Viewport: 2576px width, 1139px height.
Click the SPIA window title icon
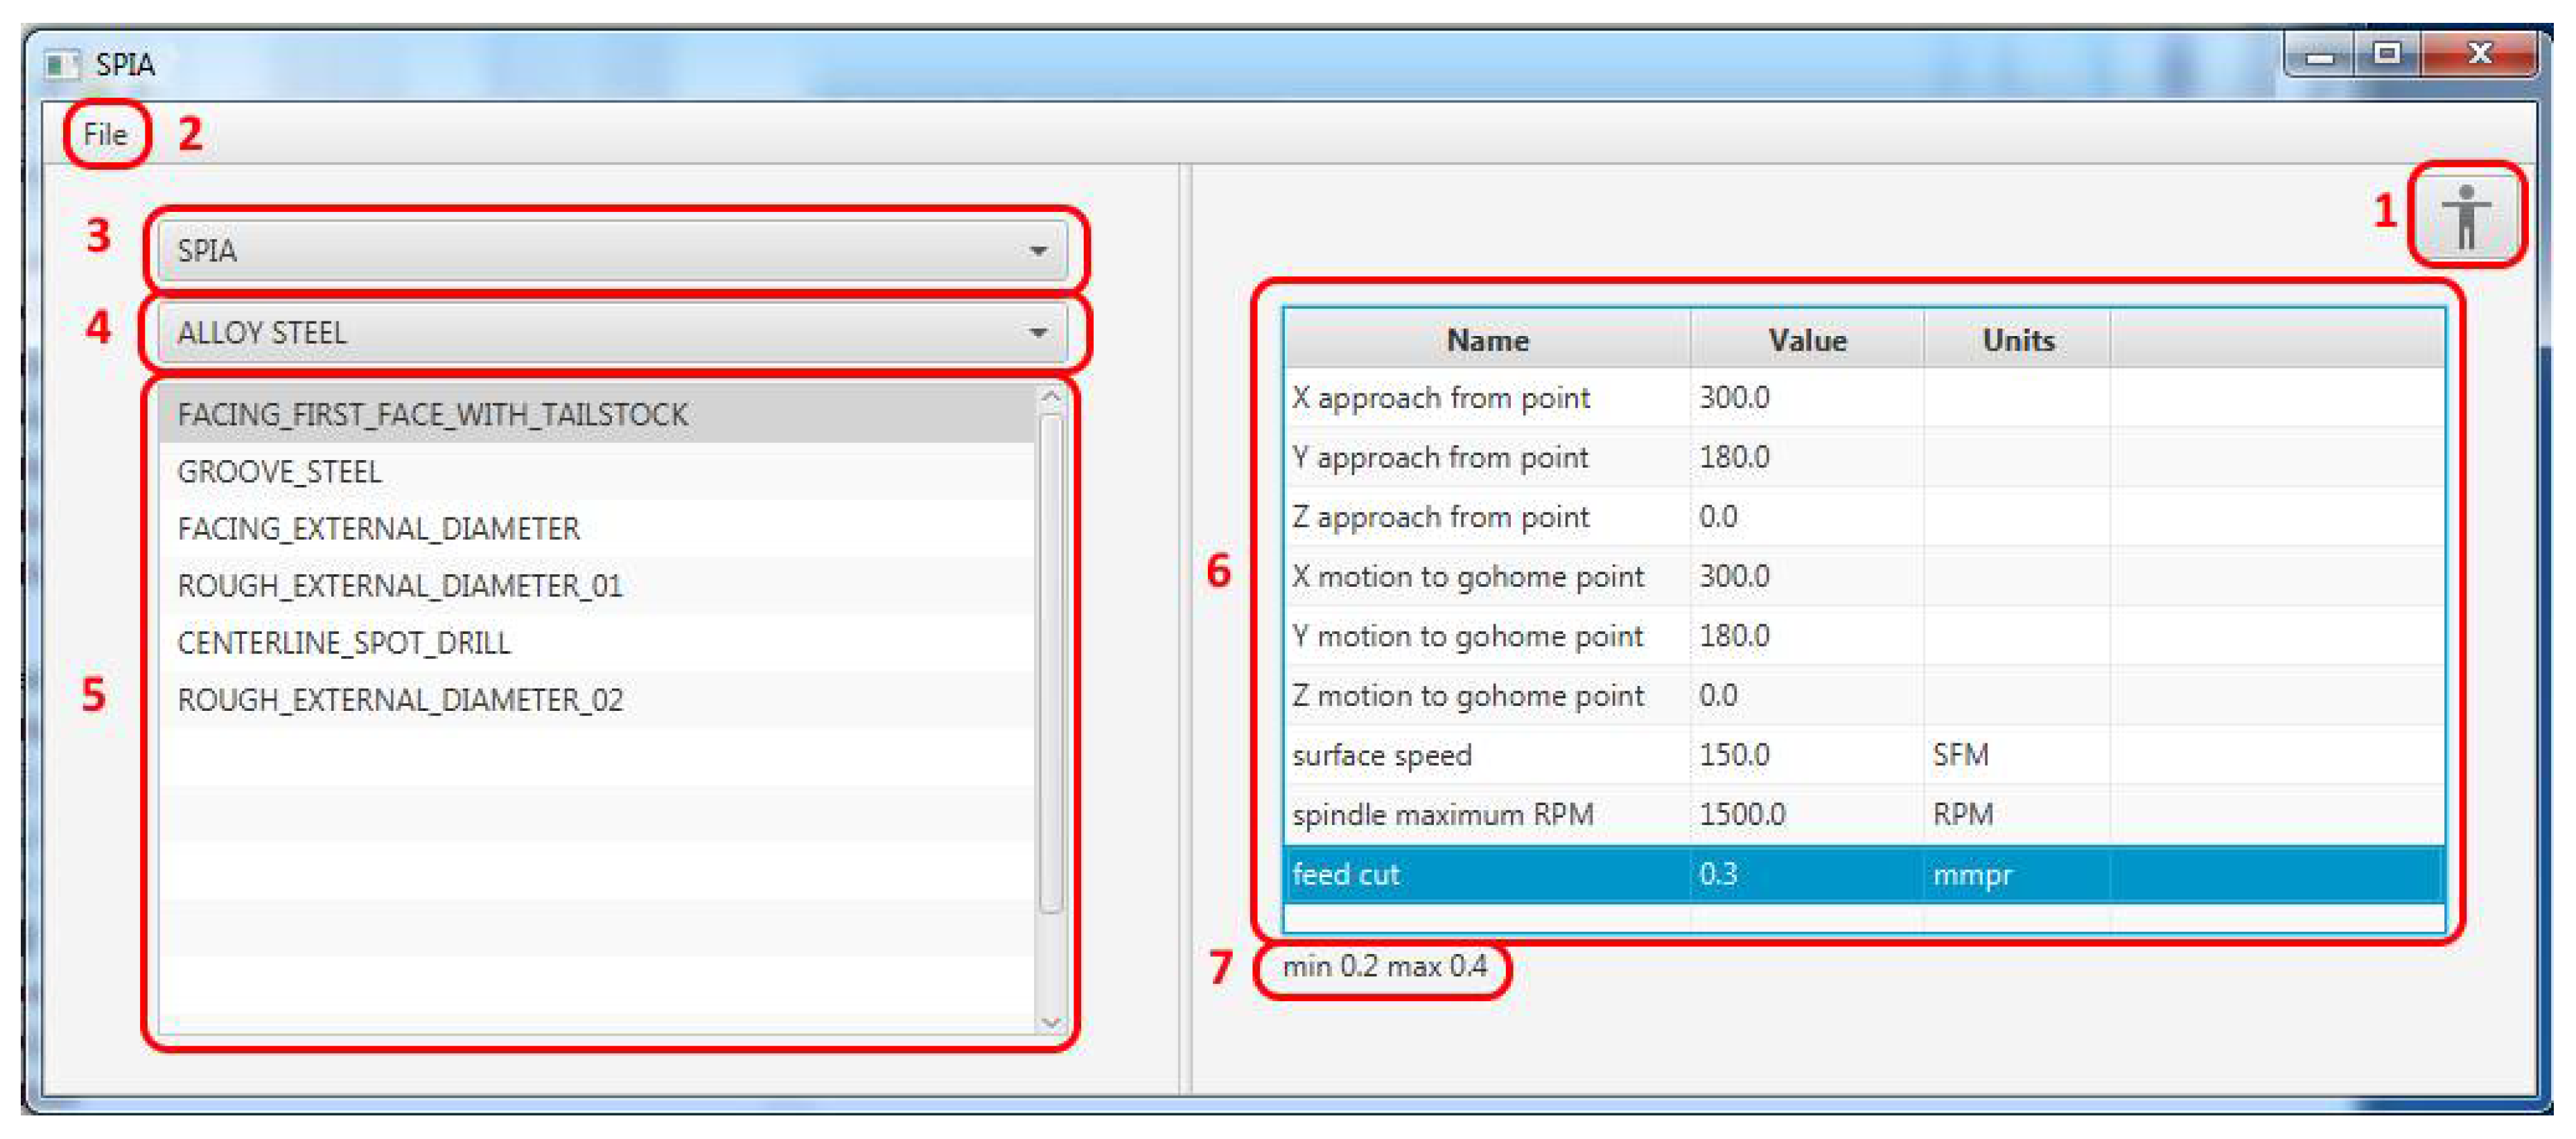61,65
